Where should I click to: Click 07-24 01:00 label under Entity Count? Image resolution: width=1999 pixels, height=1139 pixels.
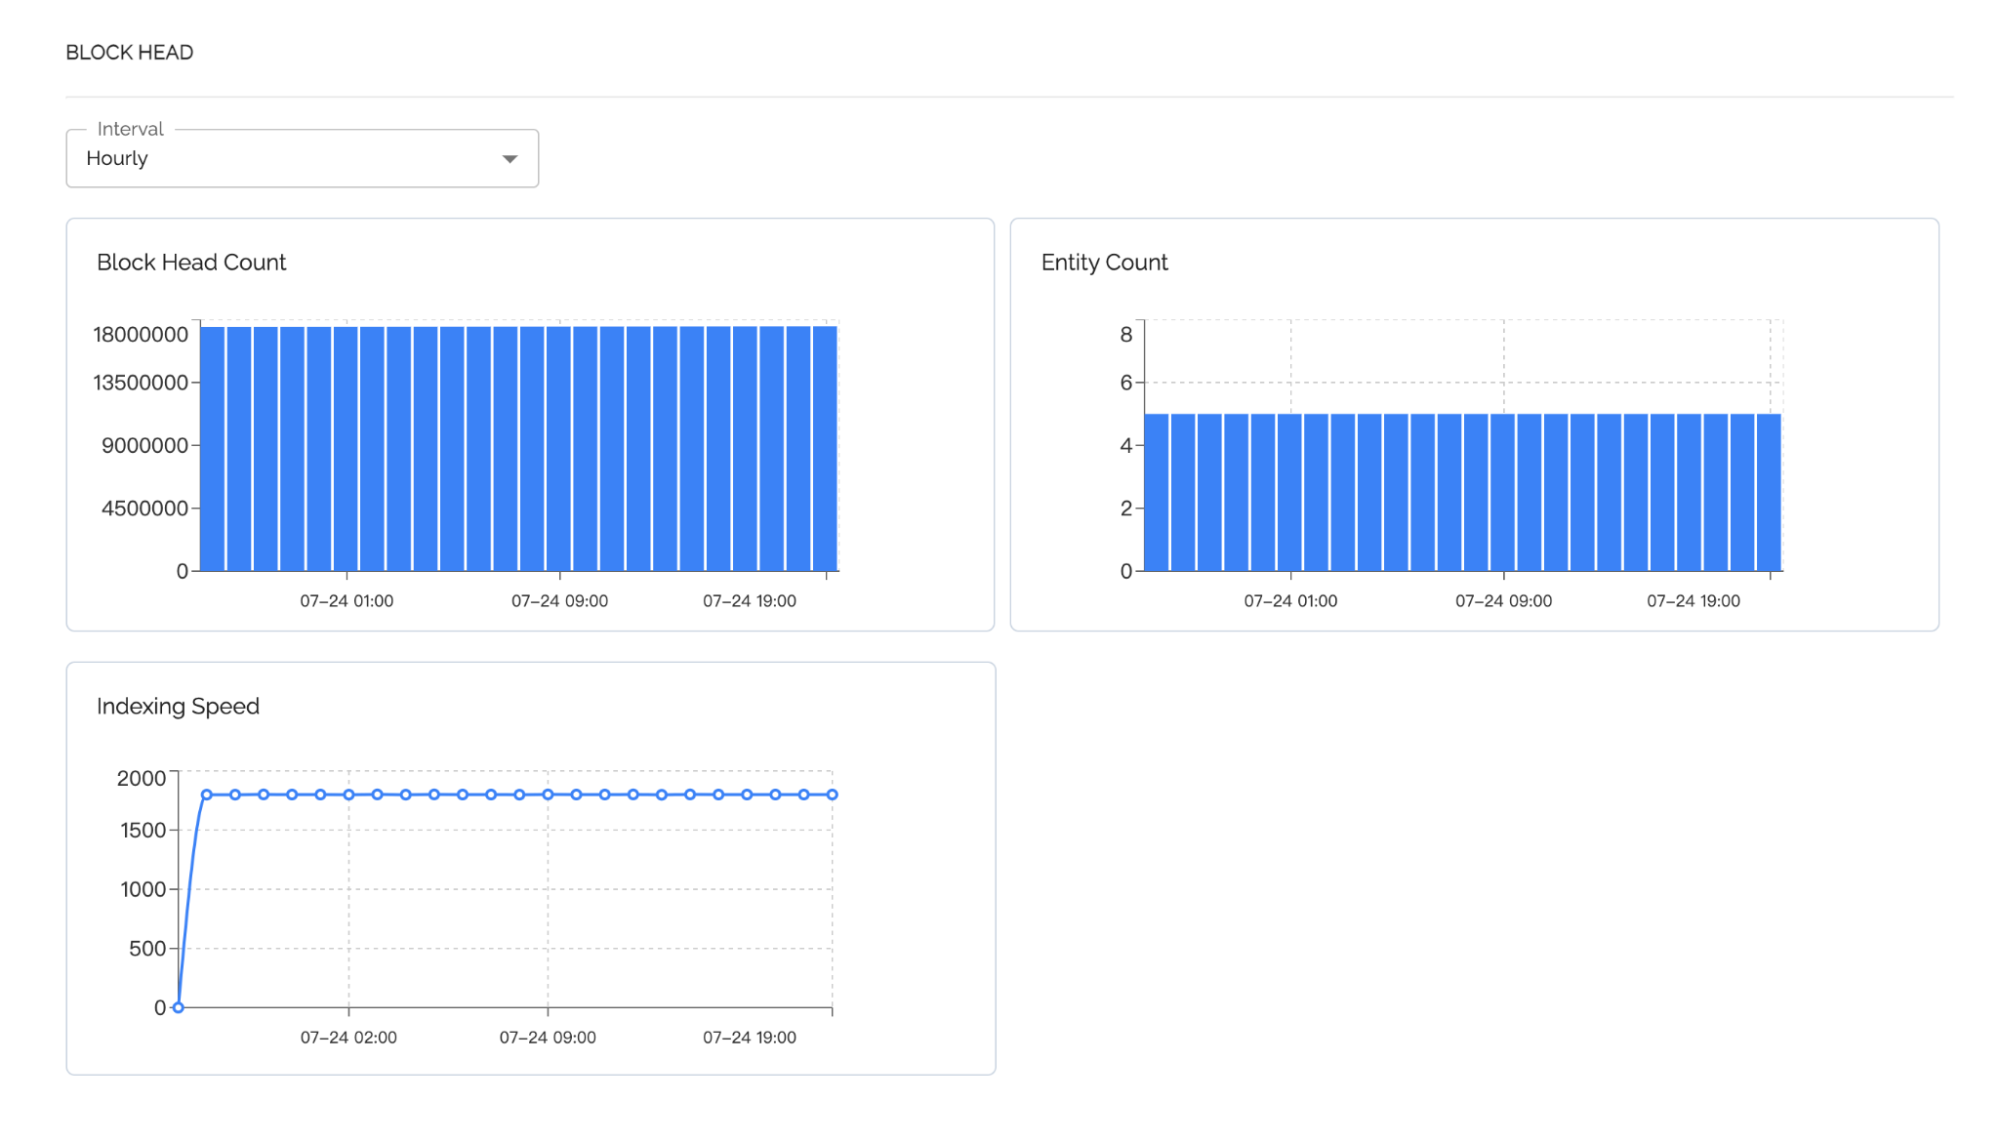click(1290, 601)
